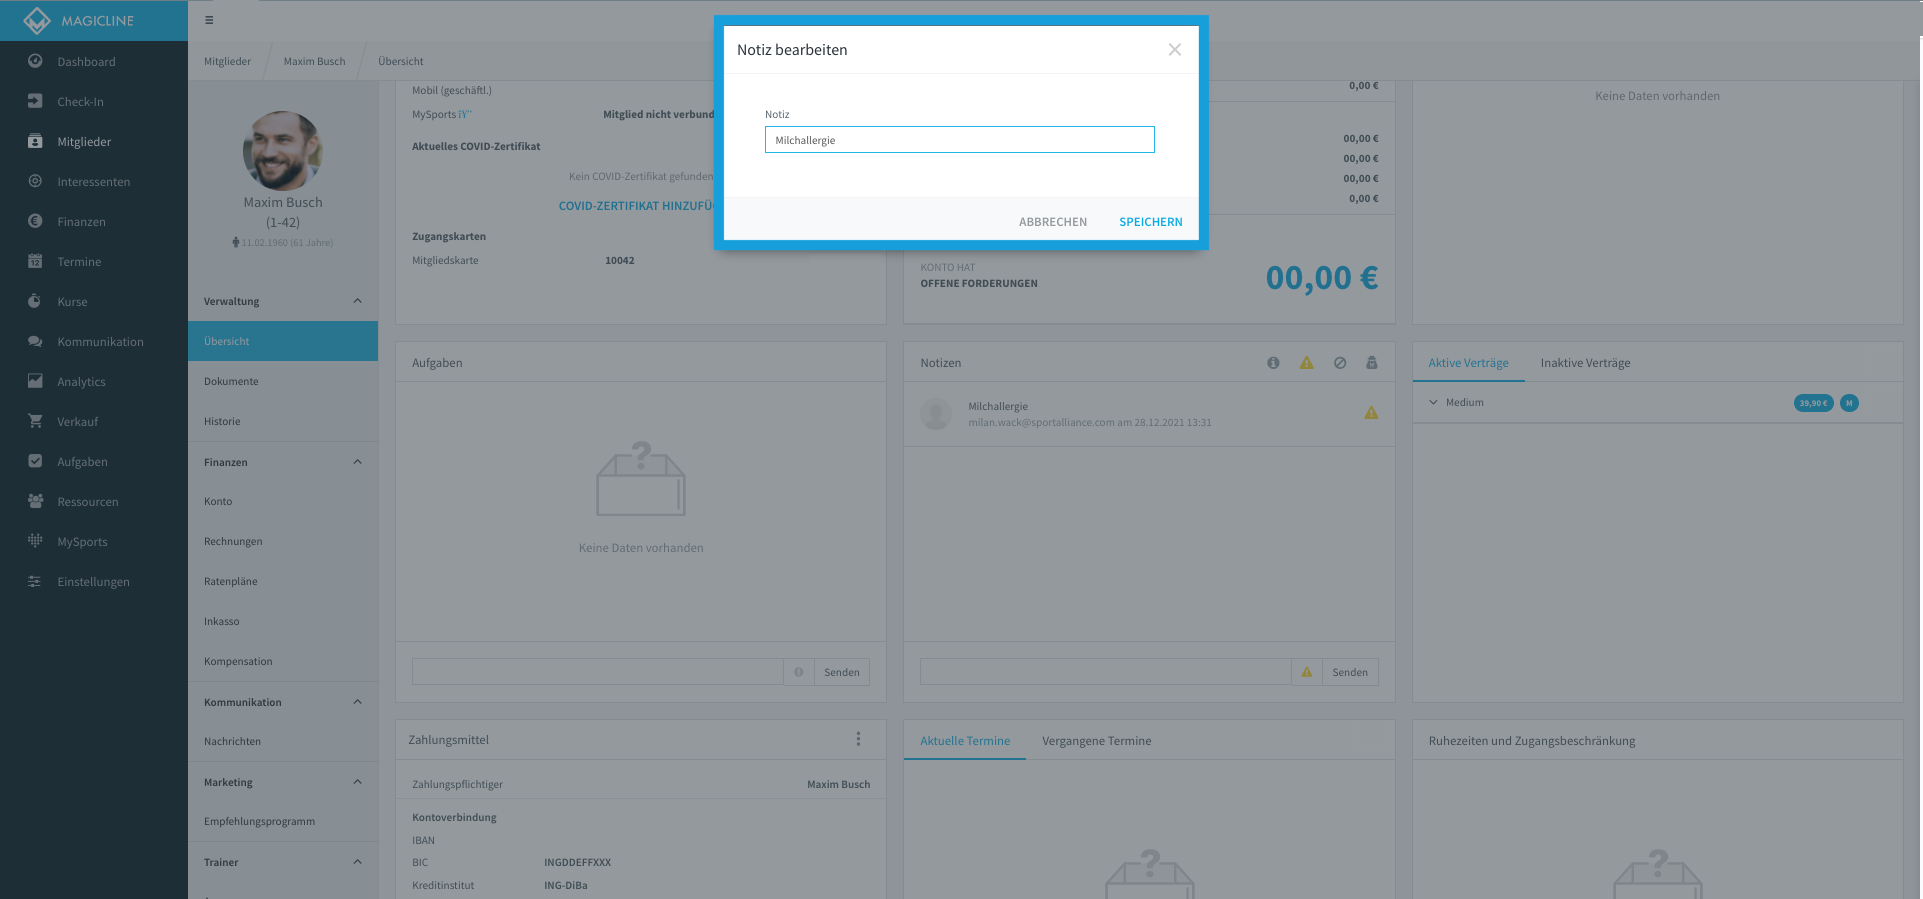The height and width of the screenshot is (899, 1923).
Task: Open the Aufgaben checkmark icon
Action: click(35, 461)
